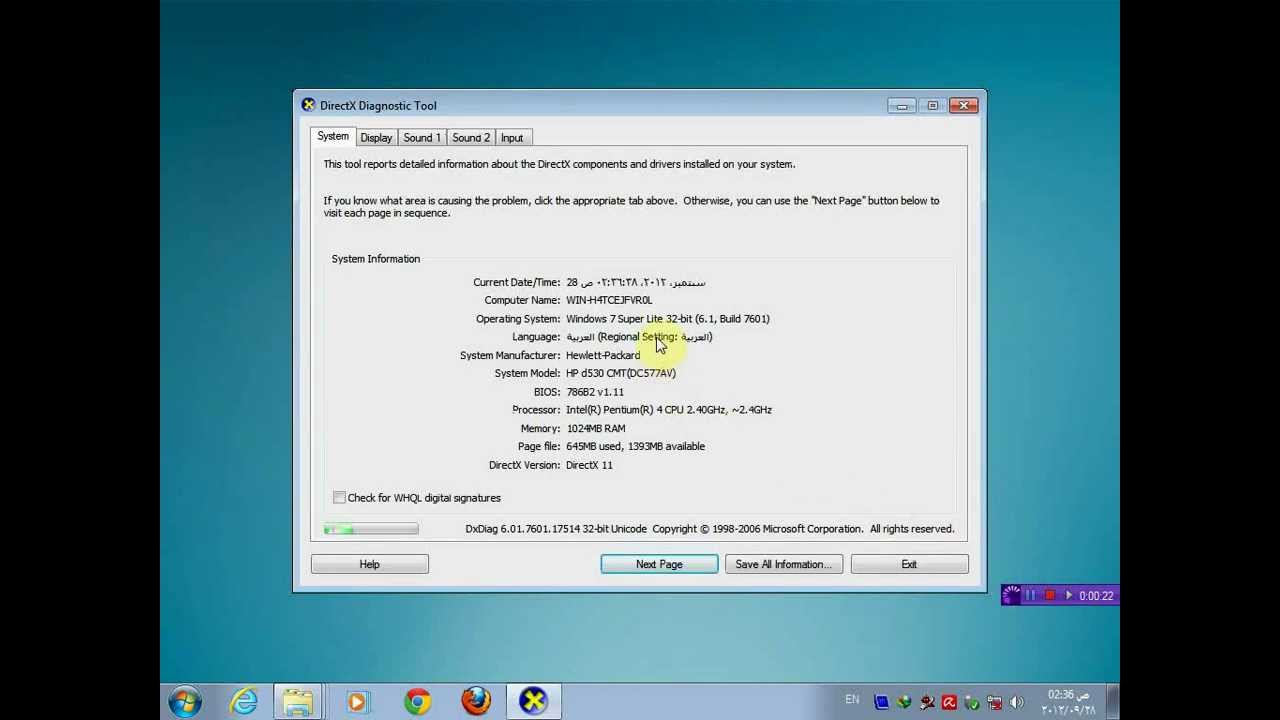The width and height of the screenshot is (1280, 720).
Task: Open the Sound 2 tab
Action: 471,138
